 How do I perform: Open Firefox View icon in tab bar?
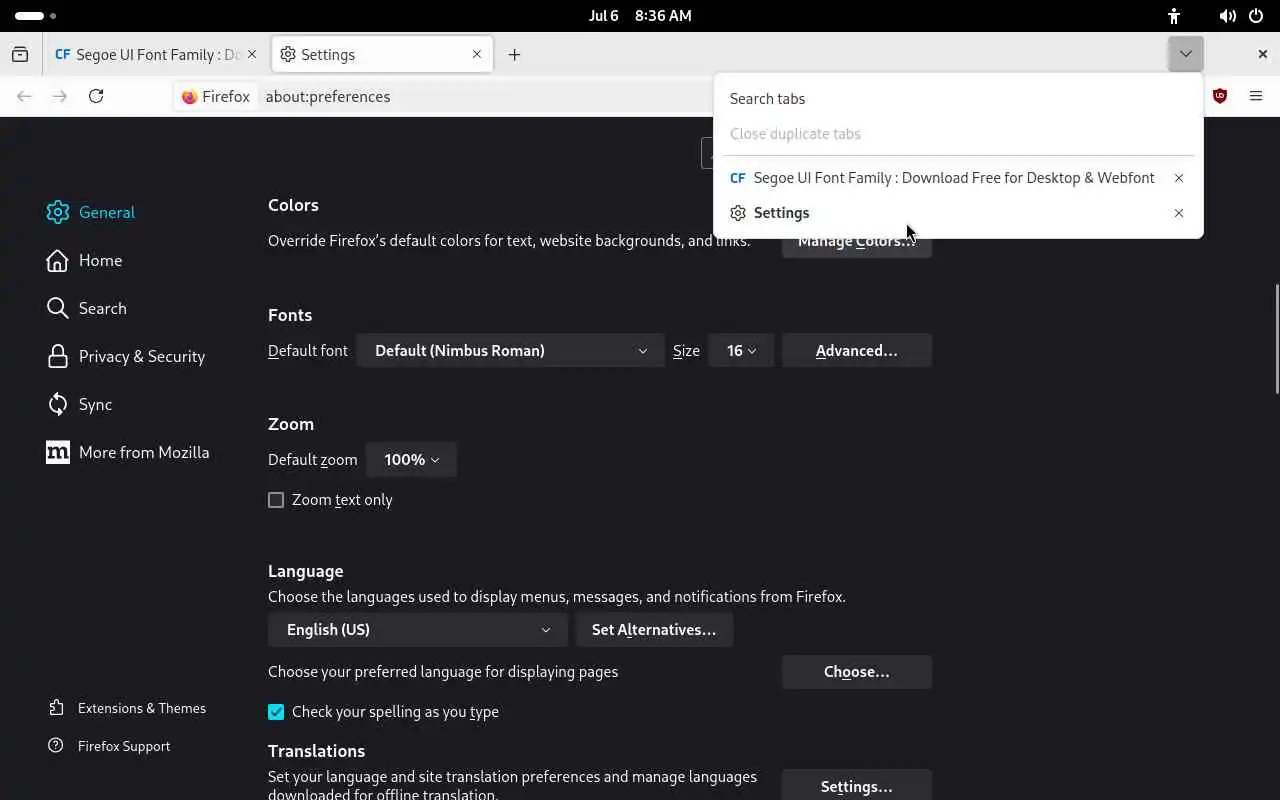[x=20, y=55]
